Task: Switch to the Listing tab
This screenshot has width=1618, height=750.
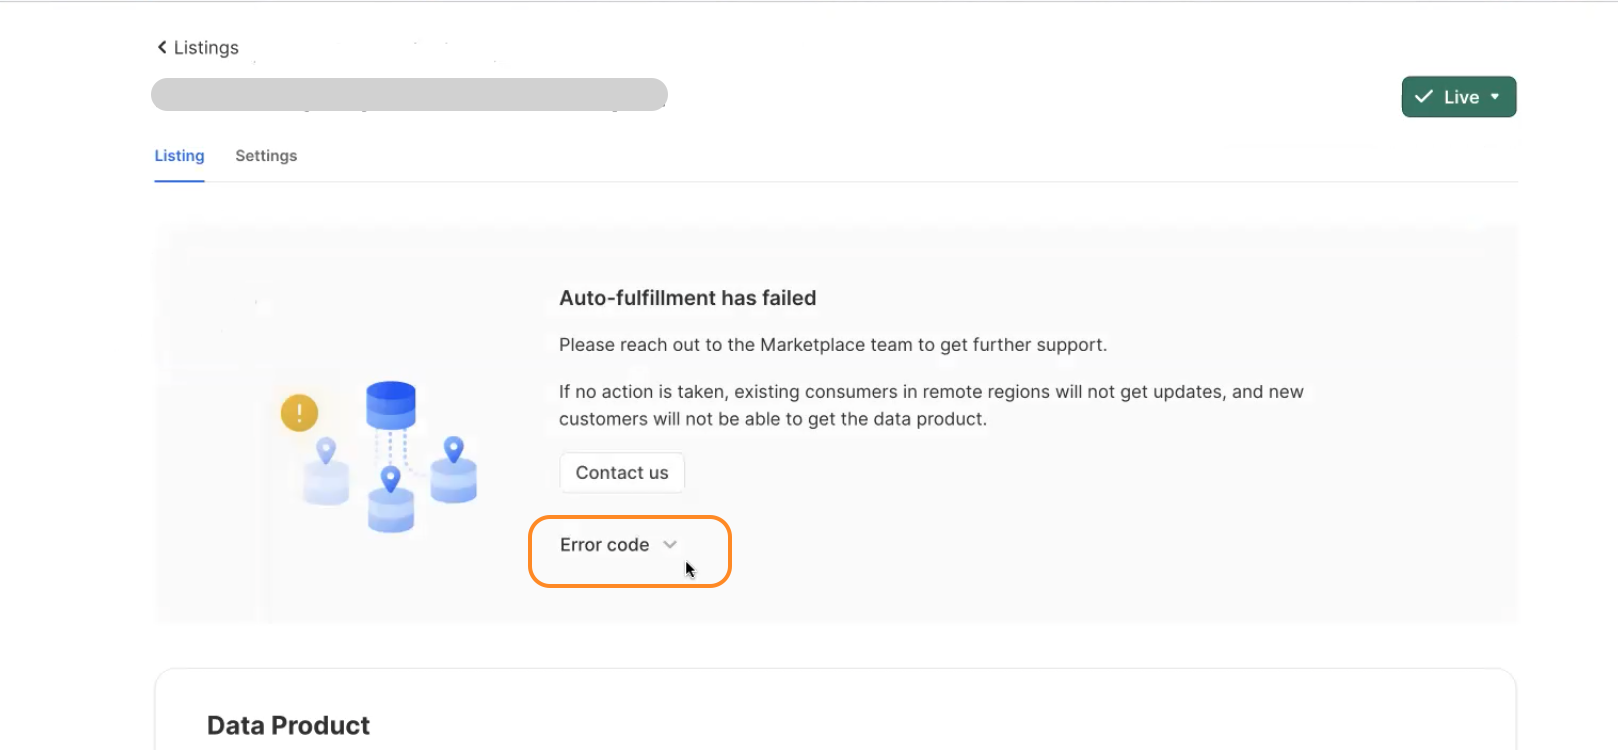Action: point(179,156)
